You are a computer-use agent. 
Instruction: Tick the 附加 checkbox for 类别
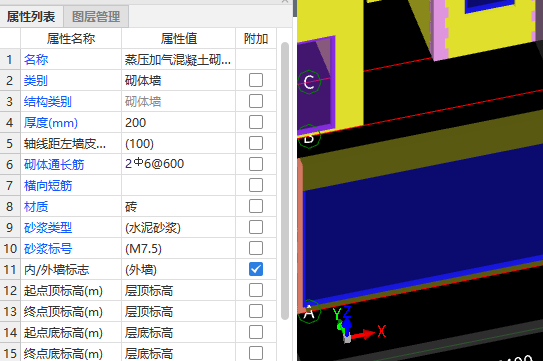pos(256,80)
